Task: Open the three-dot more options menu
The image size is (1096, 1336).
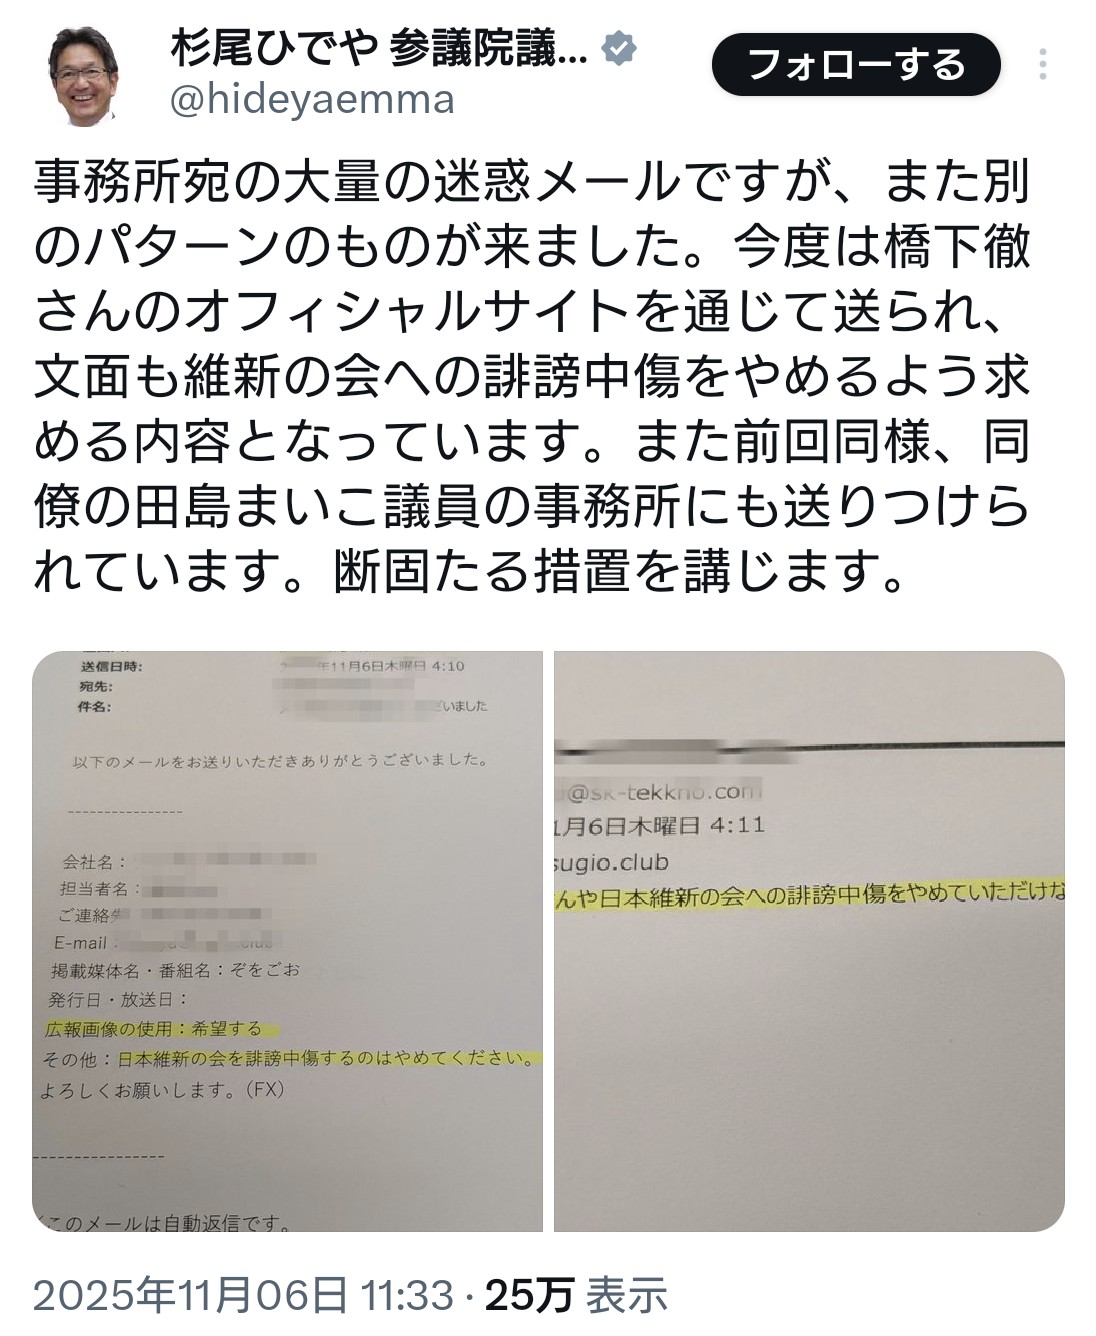Action: click(1043, 65)
